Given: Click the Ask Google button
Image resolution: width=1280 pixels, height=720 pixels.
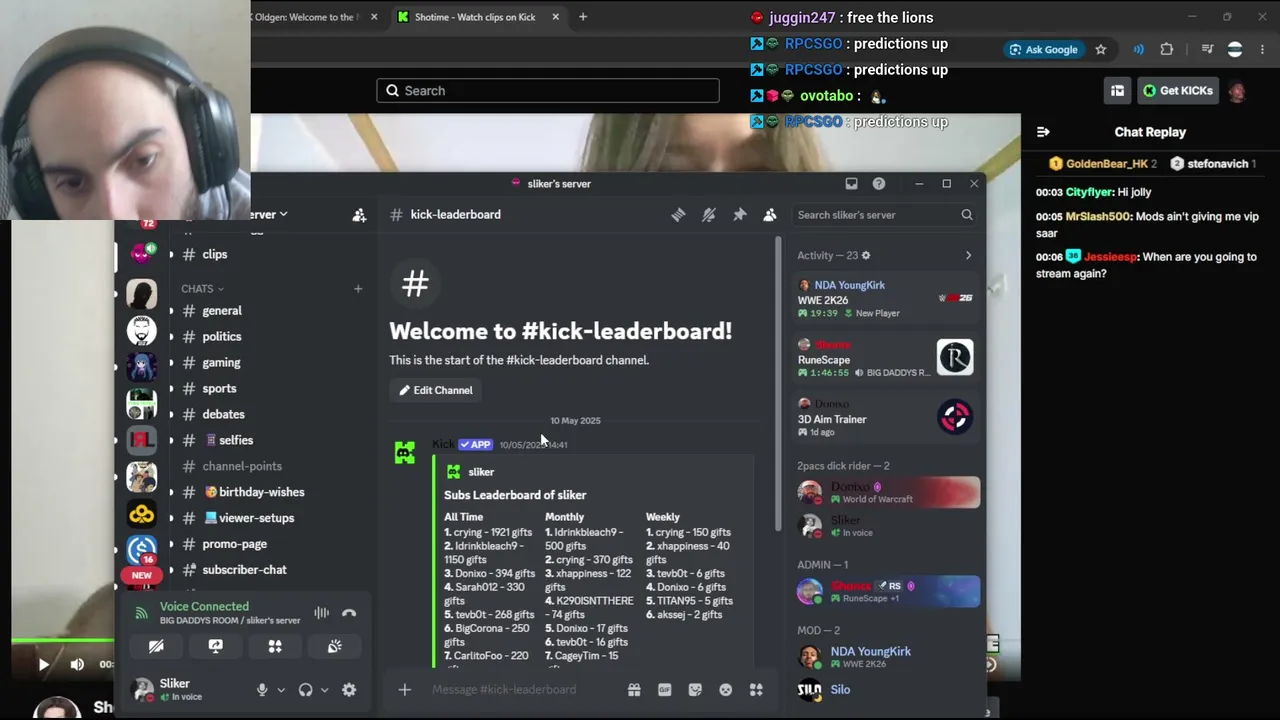Looking at the screenshot, I should coord(1044,50).
